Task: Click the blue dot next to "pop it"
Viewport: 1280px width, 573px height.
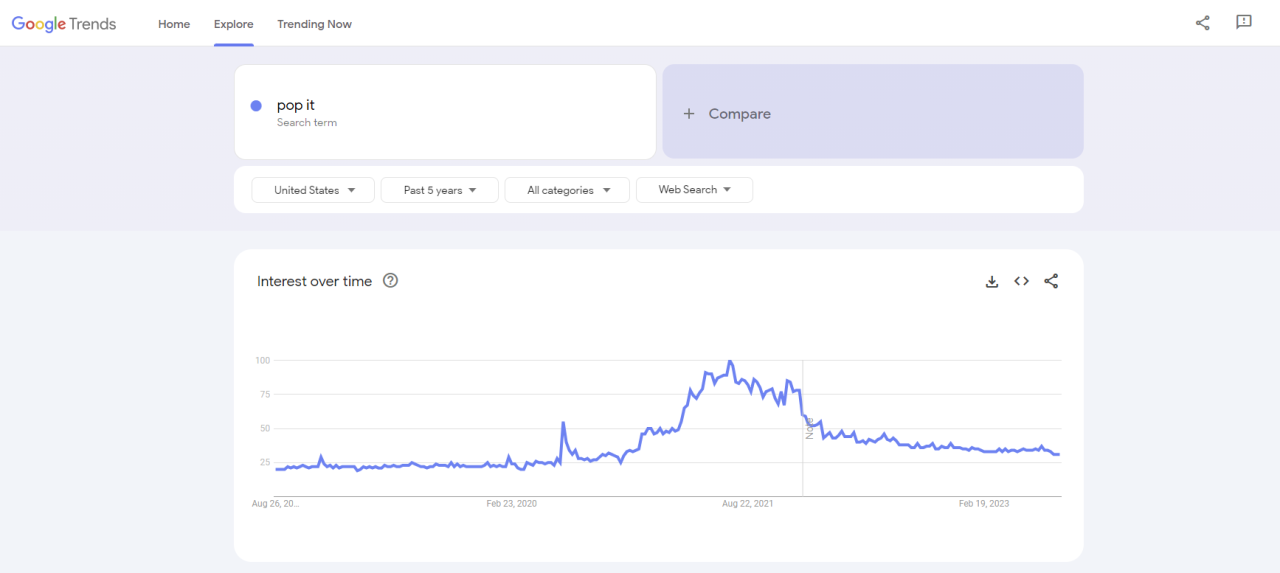Action: point(256,106)
